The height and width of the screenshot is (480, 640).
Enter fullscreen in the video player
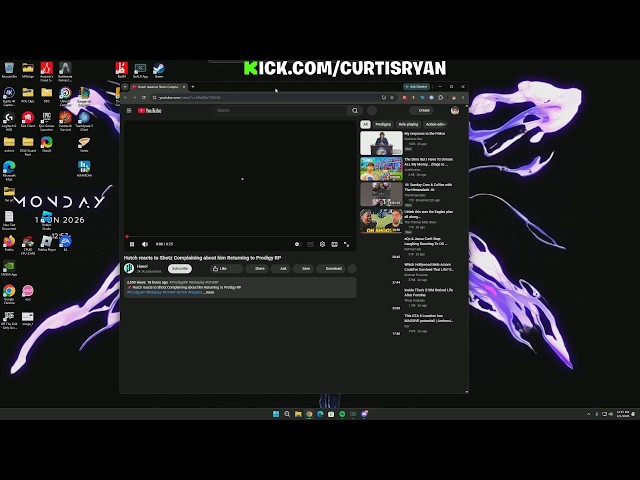[x=347, y=244]
